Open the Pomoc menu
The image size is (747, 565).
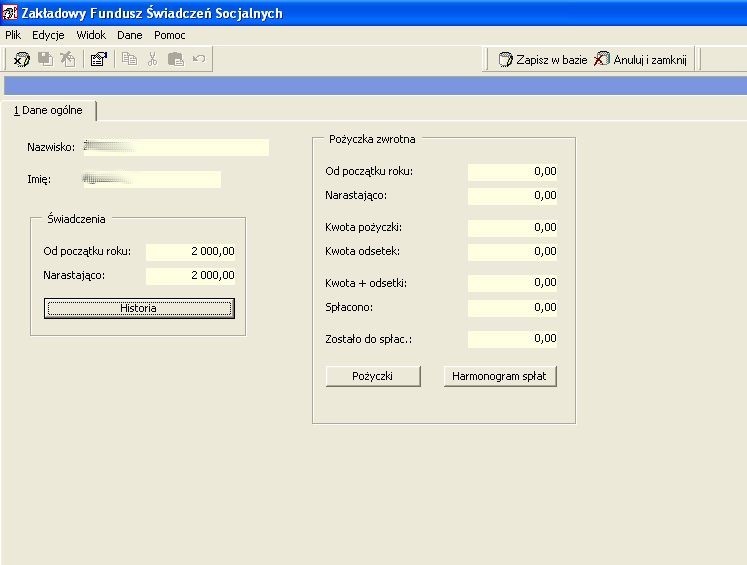170,35
